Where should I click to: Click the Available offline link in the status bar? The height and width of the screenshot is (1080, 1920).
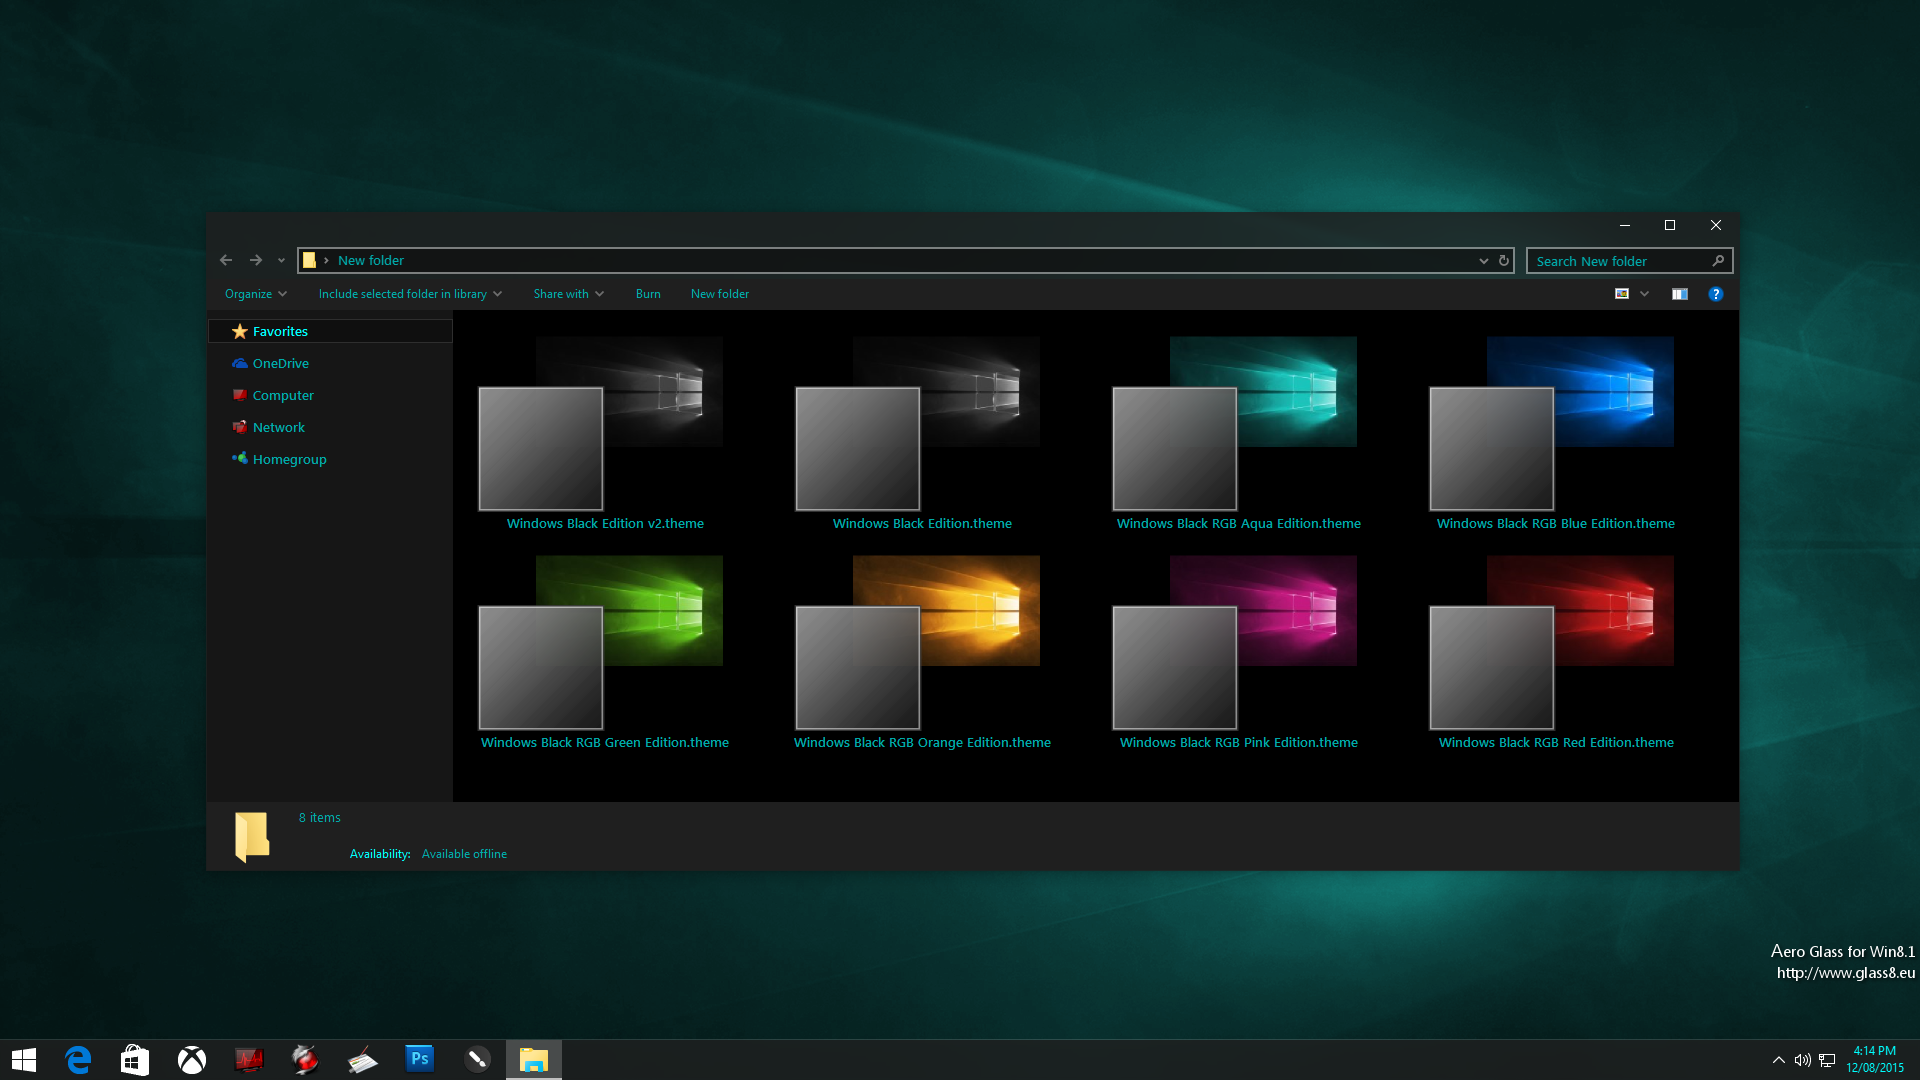[x=464, y=853]
